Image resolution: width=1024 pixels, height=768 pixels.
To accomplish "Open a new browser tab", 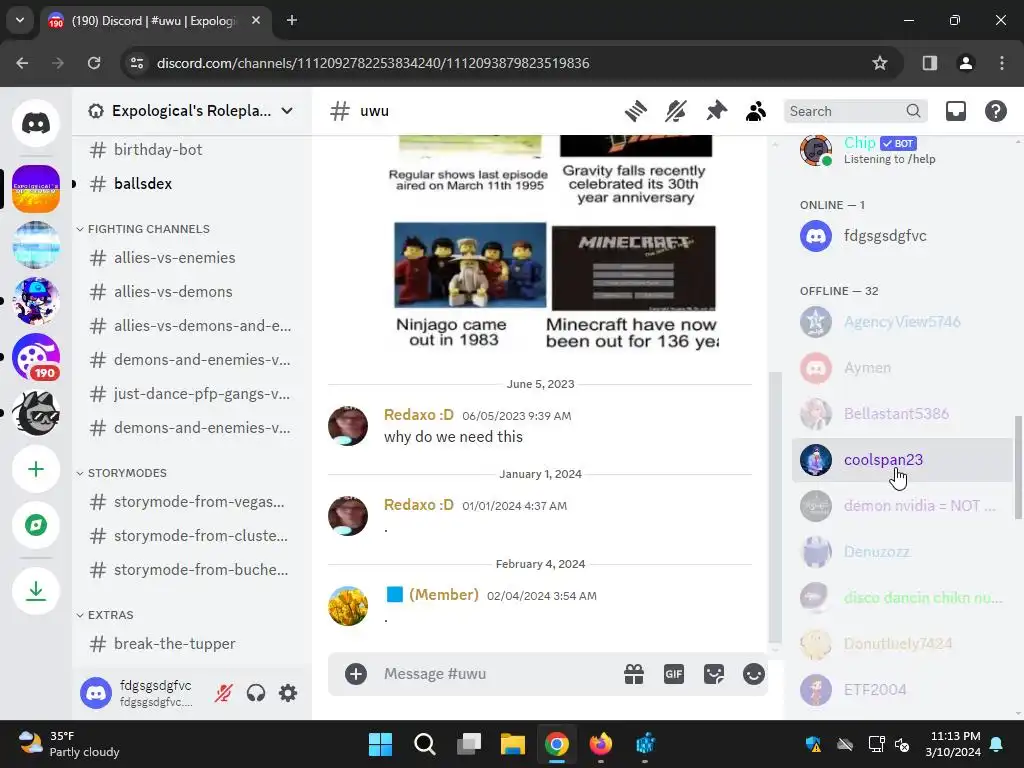I will point(292,21).
